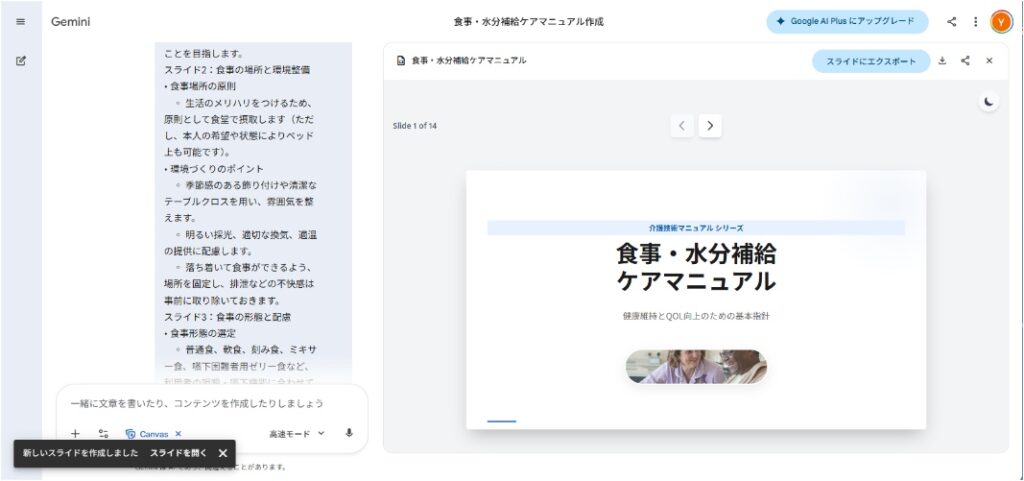
Task: Click Google AI Plus にアップグレード button
Action: coord(847,21)
